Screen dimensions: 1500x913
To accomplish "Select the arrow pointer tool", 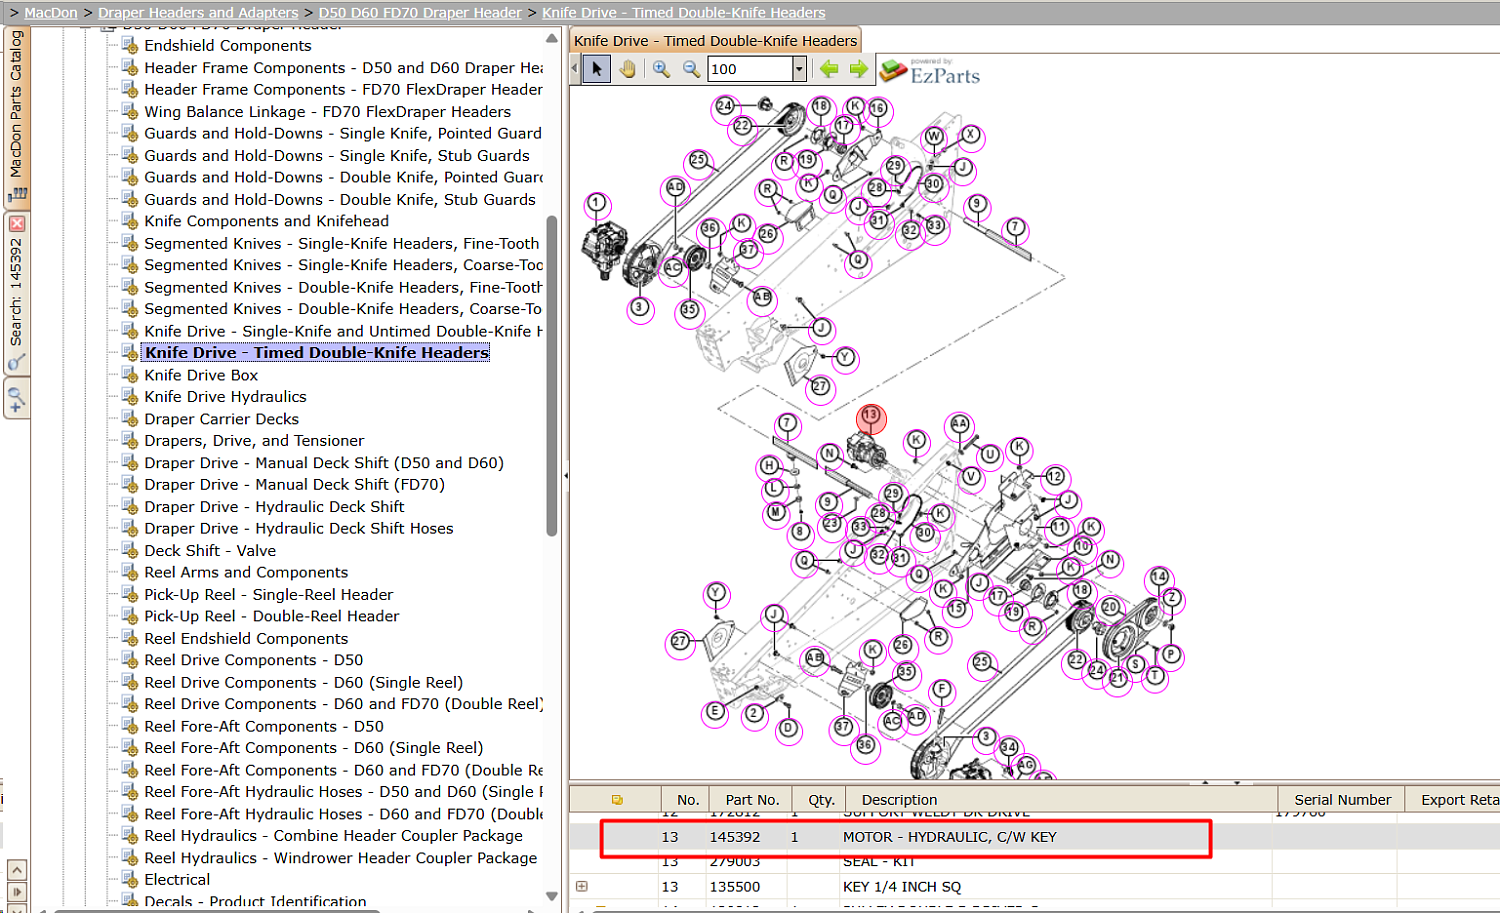I will pos(597,69).
